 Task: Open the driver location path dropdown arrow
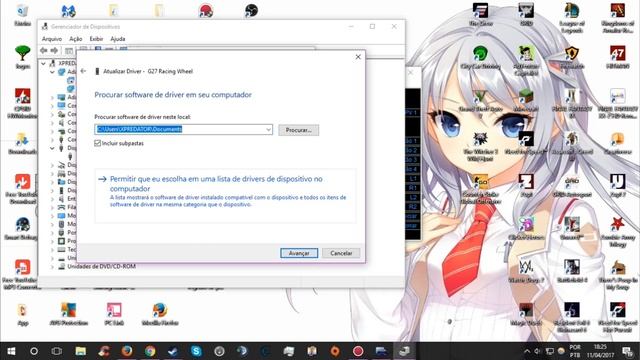point(268,129)
